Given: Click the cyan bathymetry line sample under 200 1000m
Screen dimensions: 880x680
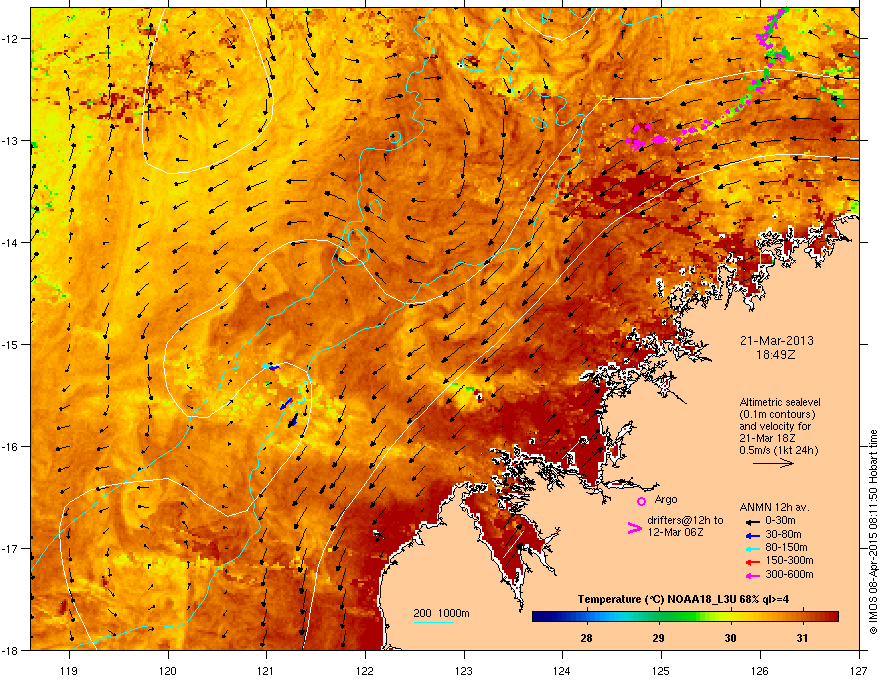Looking at the screenshot, I should pos(434,622).
